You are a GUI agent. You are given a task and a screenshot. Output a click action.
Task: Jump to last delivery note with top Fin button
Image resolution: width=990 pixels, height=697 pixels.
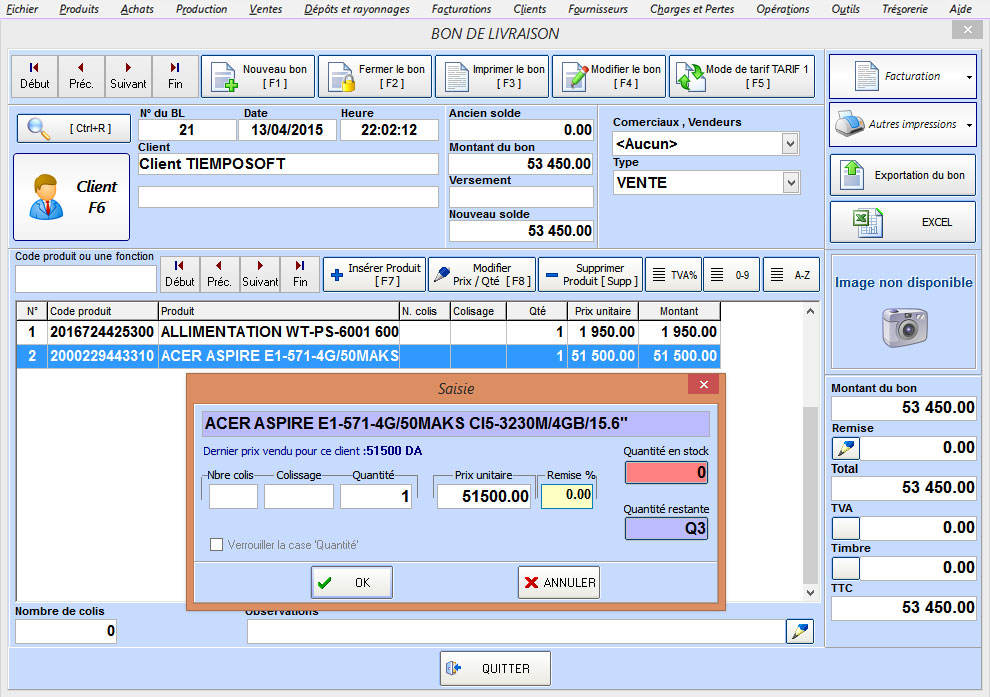point(175,76)
